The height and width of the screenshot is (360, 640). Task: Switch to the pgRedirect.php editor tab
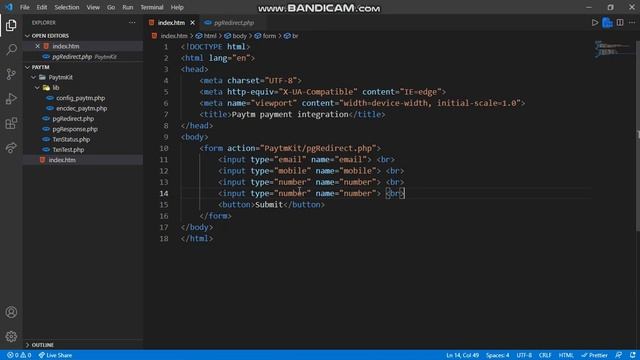point(234,23)
